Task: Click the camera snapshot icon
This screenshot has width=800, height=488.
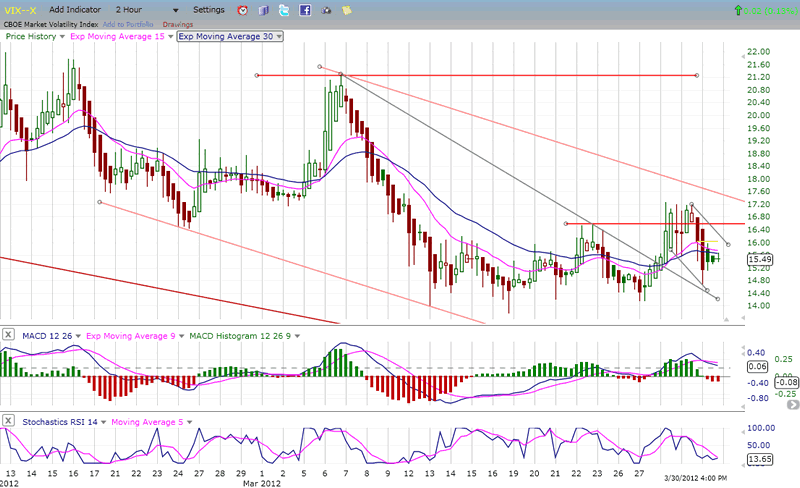Action: pos(325,10)
